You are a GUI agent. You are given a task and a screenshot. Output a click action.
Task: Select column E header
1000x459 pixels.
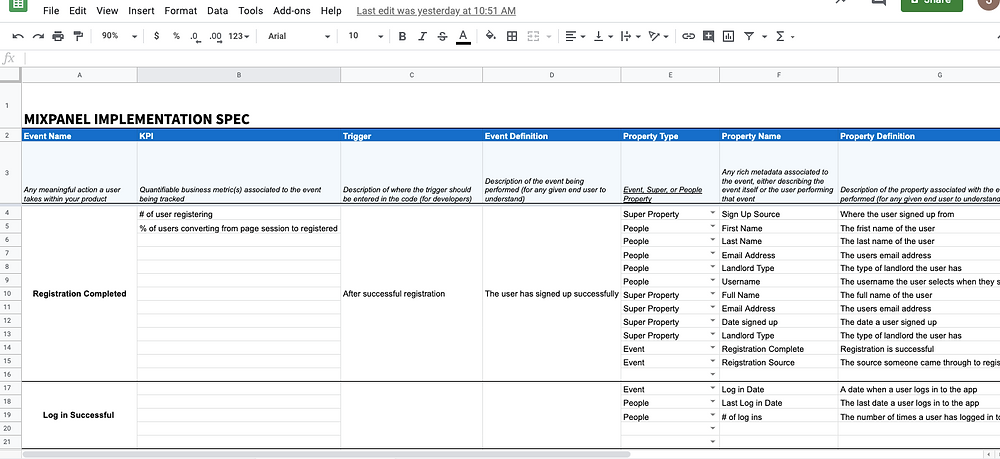tap(670, 75)
